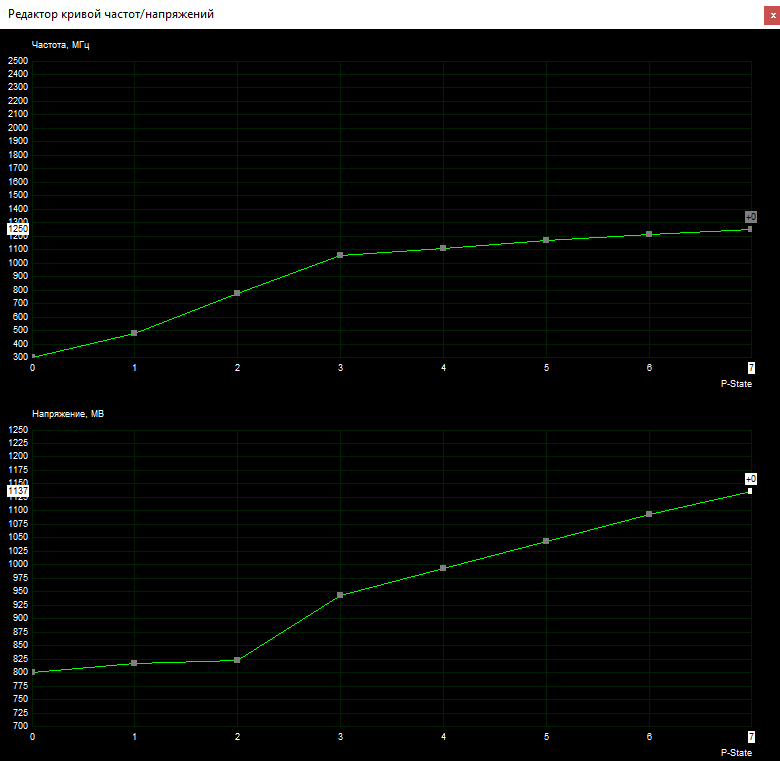Viewport: 780px width, 761px height.
Task: Select voltage curve point at P-State 5
Action: 546,541
